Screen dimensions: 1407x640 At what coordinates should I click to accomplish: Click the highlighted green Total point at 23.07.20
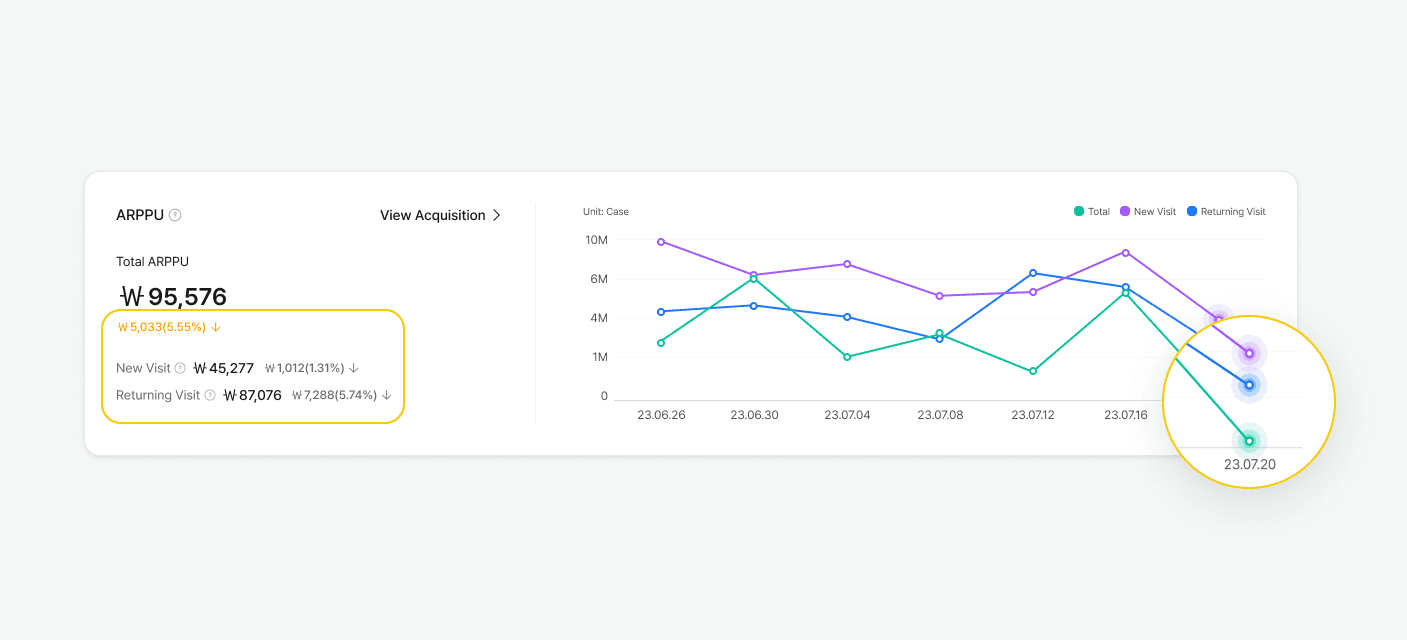point(1249,441)
